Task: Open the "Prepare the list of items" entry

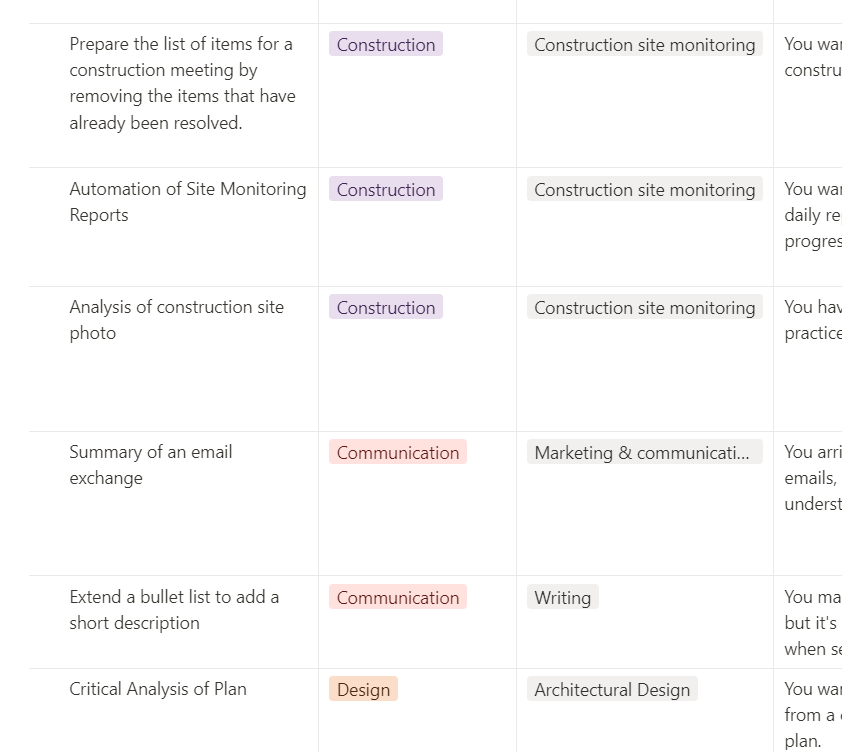Action: point(181,83)
